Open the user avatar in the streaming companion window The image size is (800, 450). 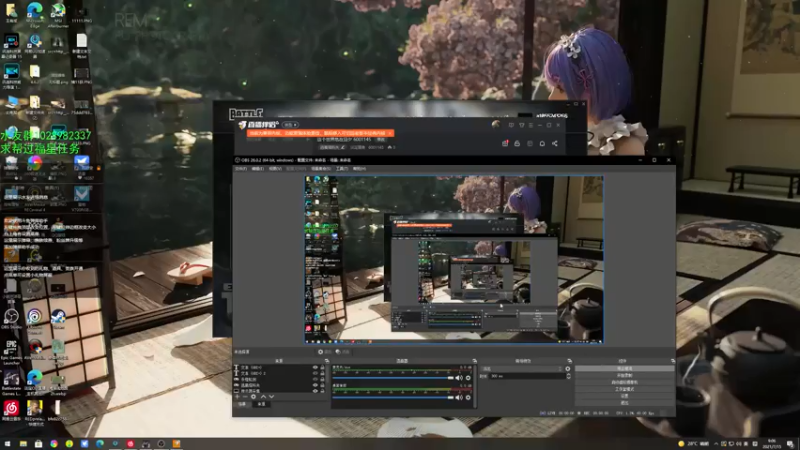click(x=495, y=124)
